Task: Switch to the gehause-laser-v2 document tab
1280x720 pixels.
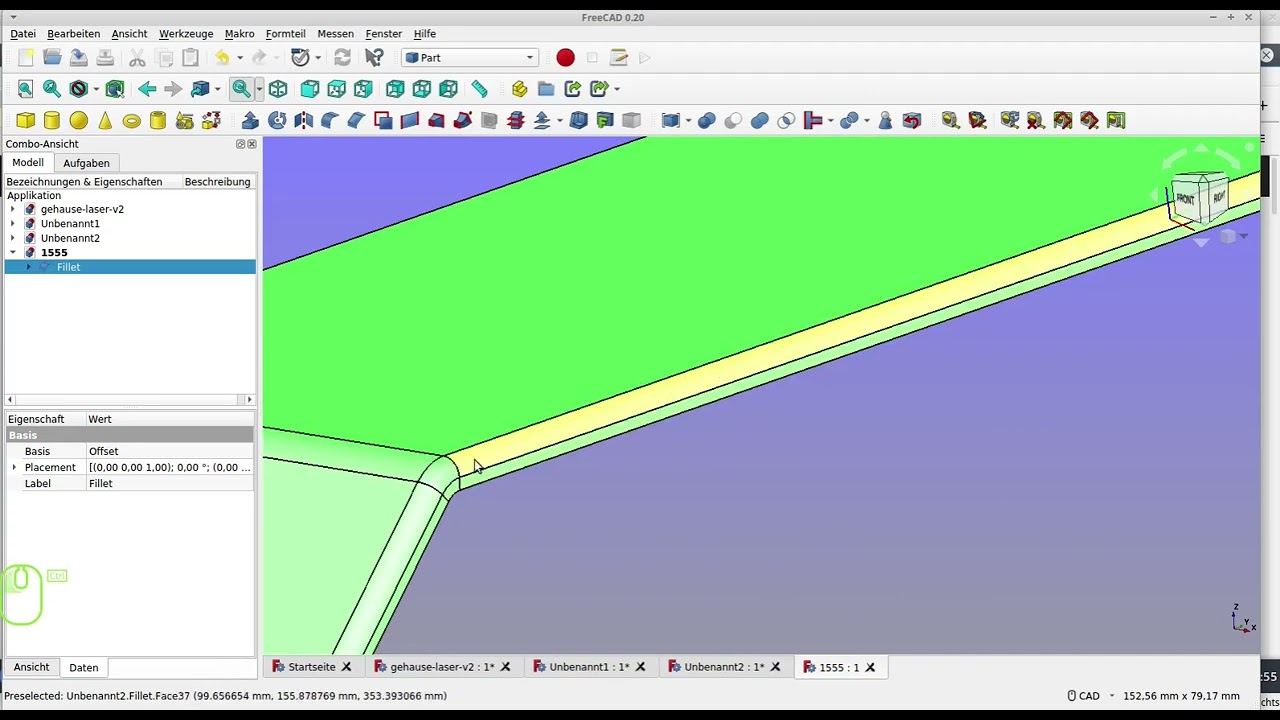Action: point(441,667)
